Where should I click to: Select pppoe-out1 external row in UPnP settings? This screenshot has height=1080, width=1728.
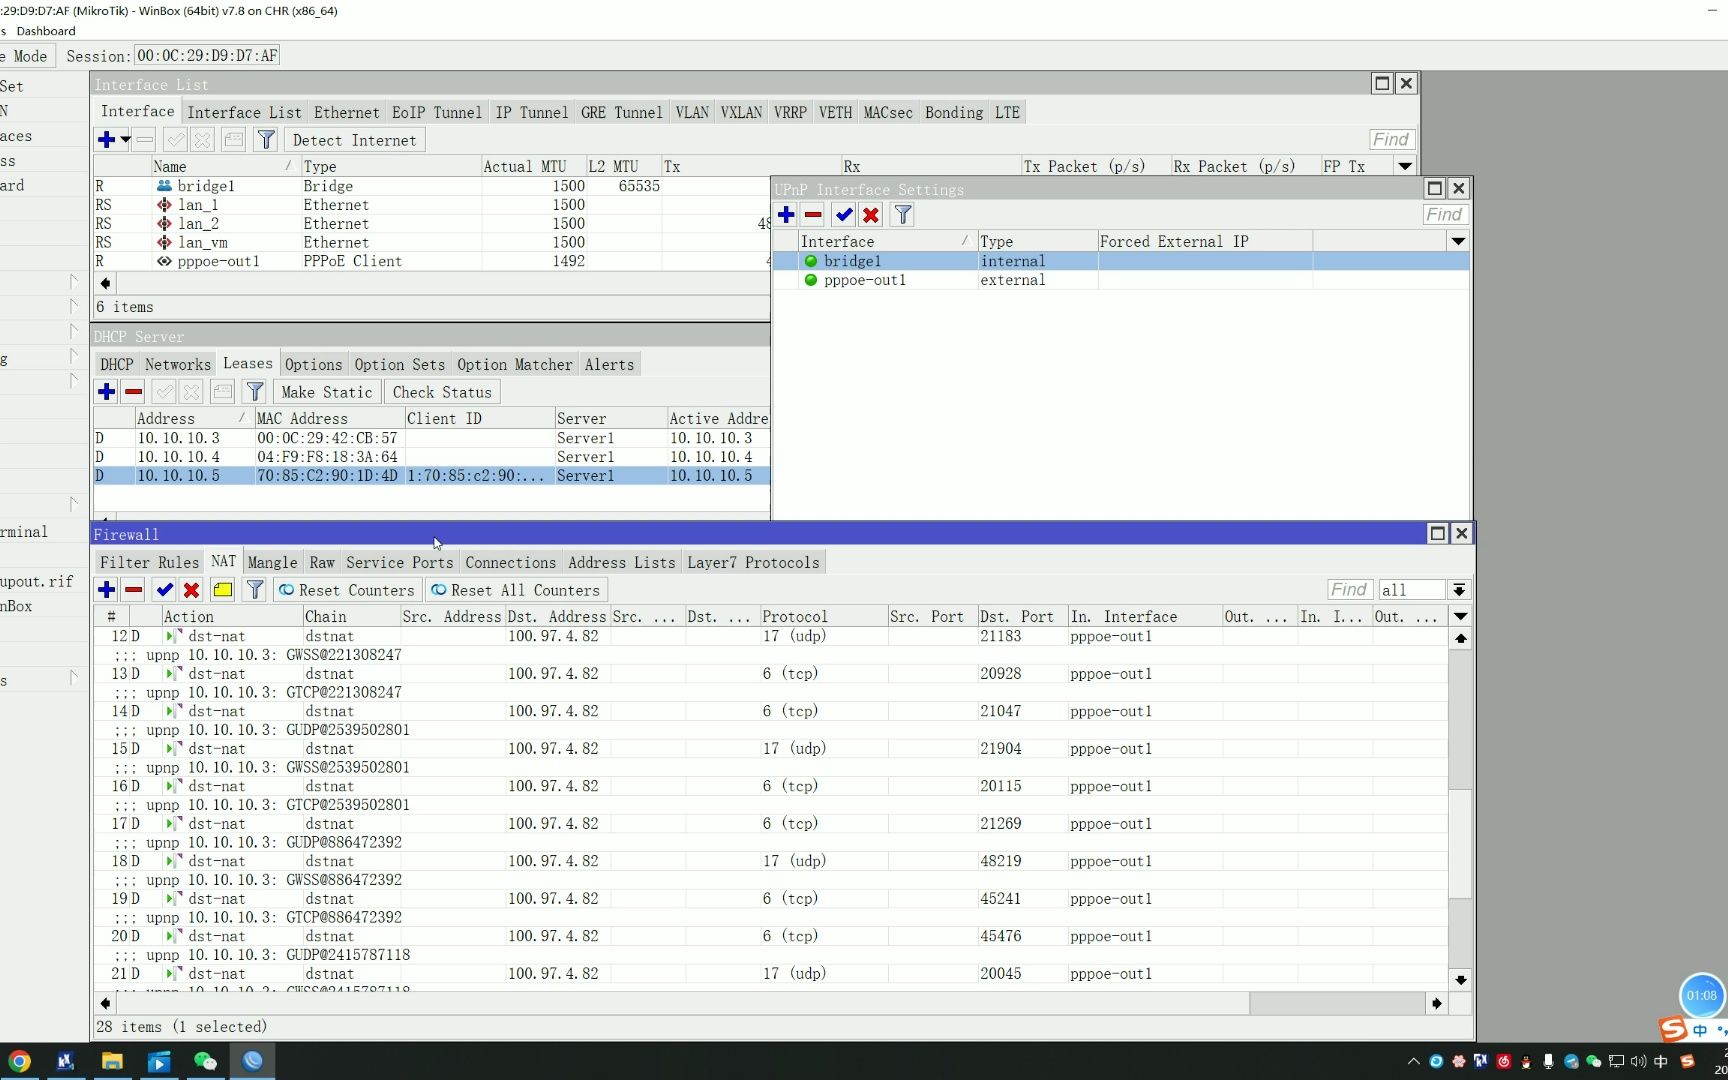point(1120,280)
